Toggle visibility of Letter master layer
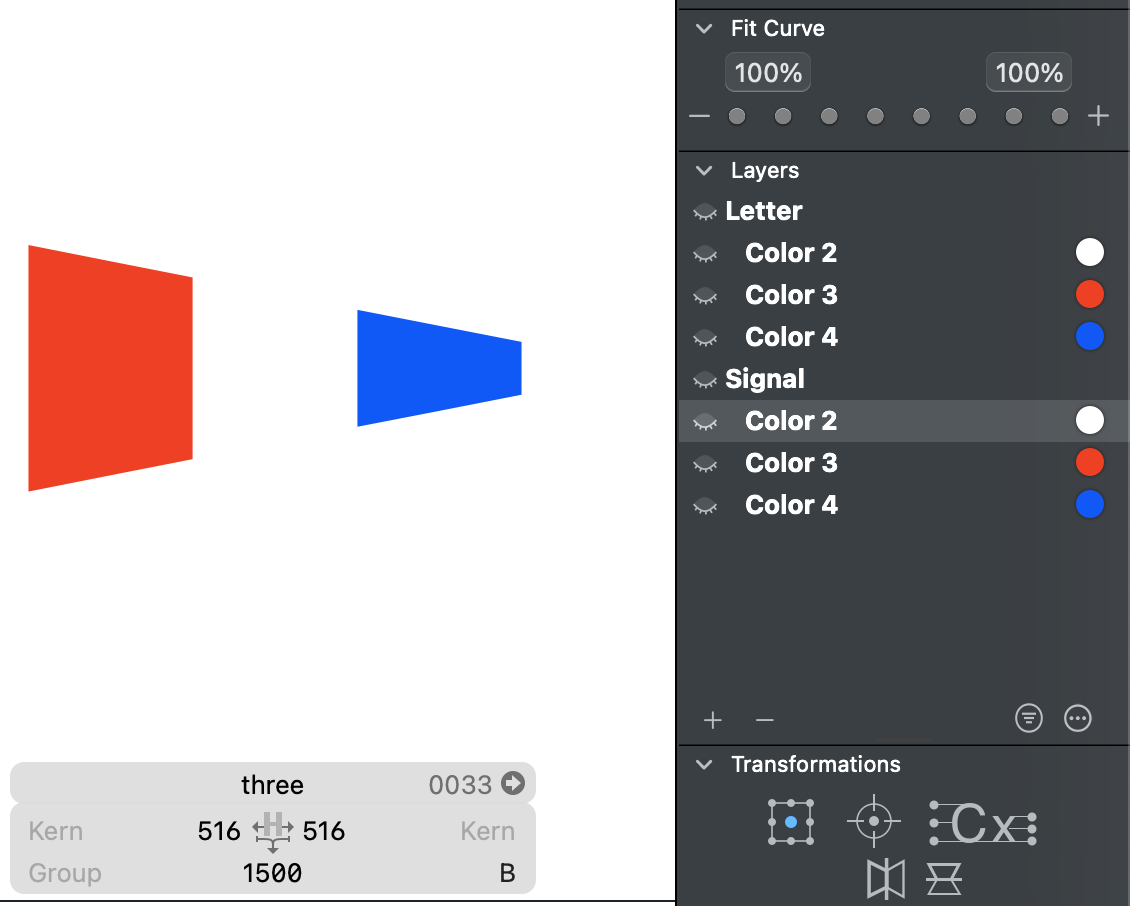The image size is (1130, 906). [705, 212]
